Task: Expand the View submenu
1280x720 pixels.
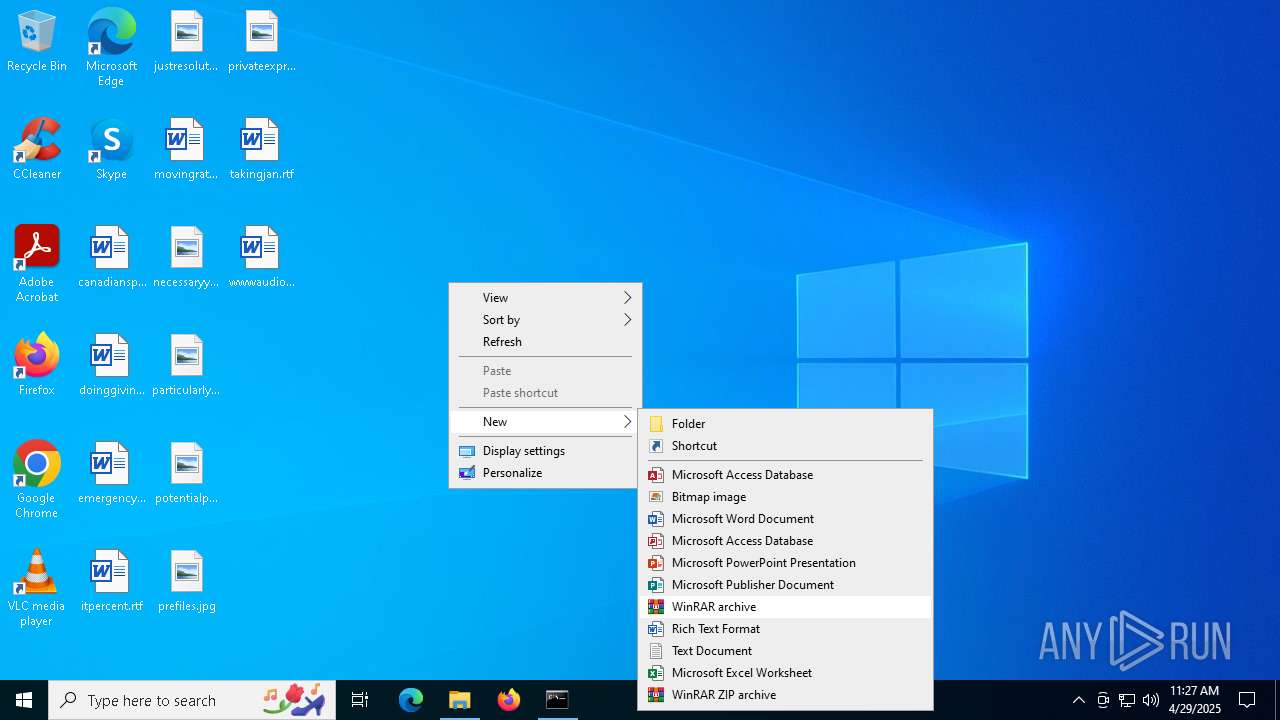Action: point(545,298)
